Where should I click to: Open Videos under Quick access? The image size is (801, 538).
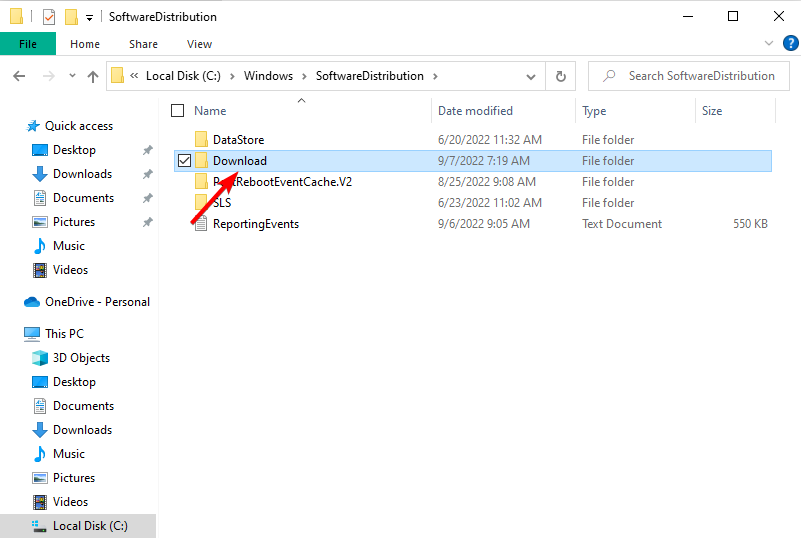[70, 270]
